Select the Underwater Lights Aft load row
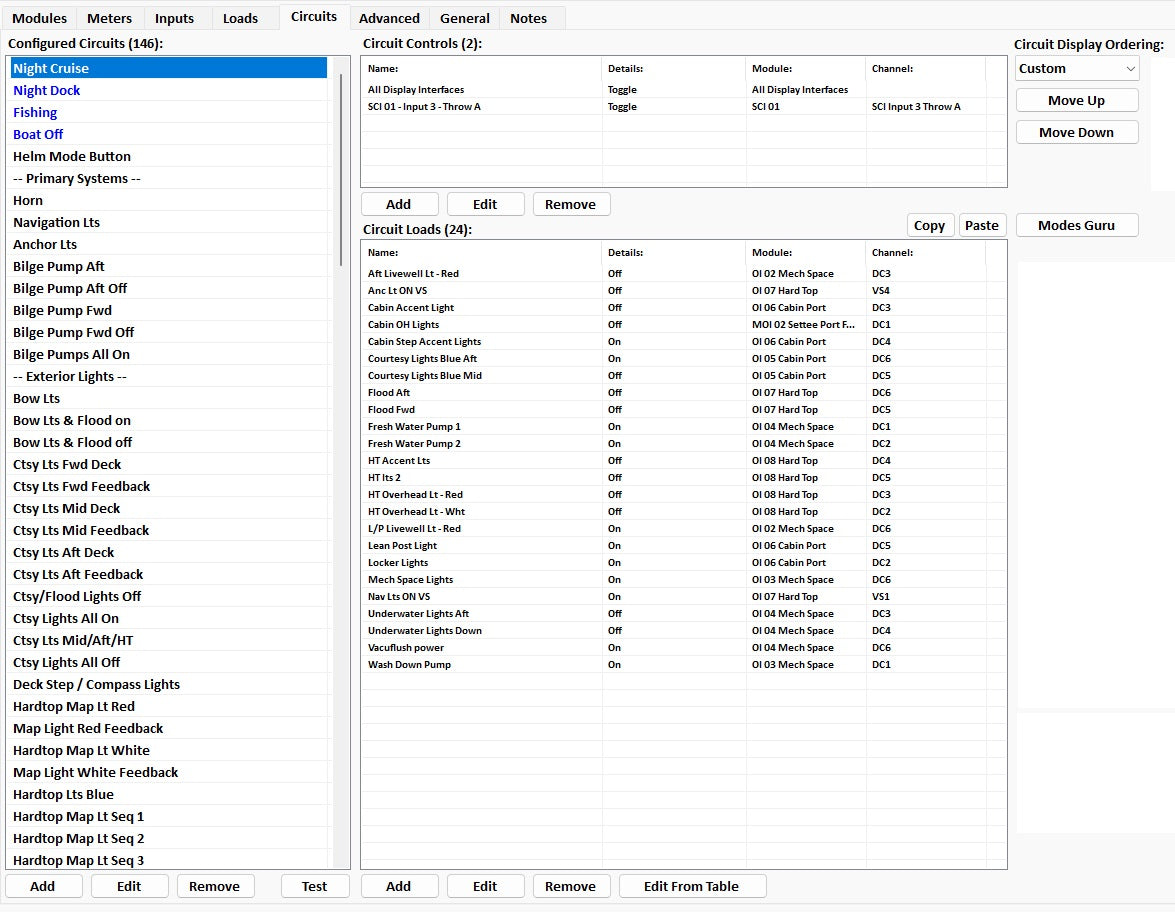 418,614
